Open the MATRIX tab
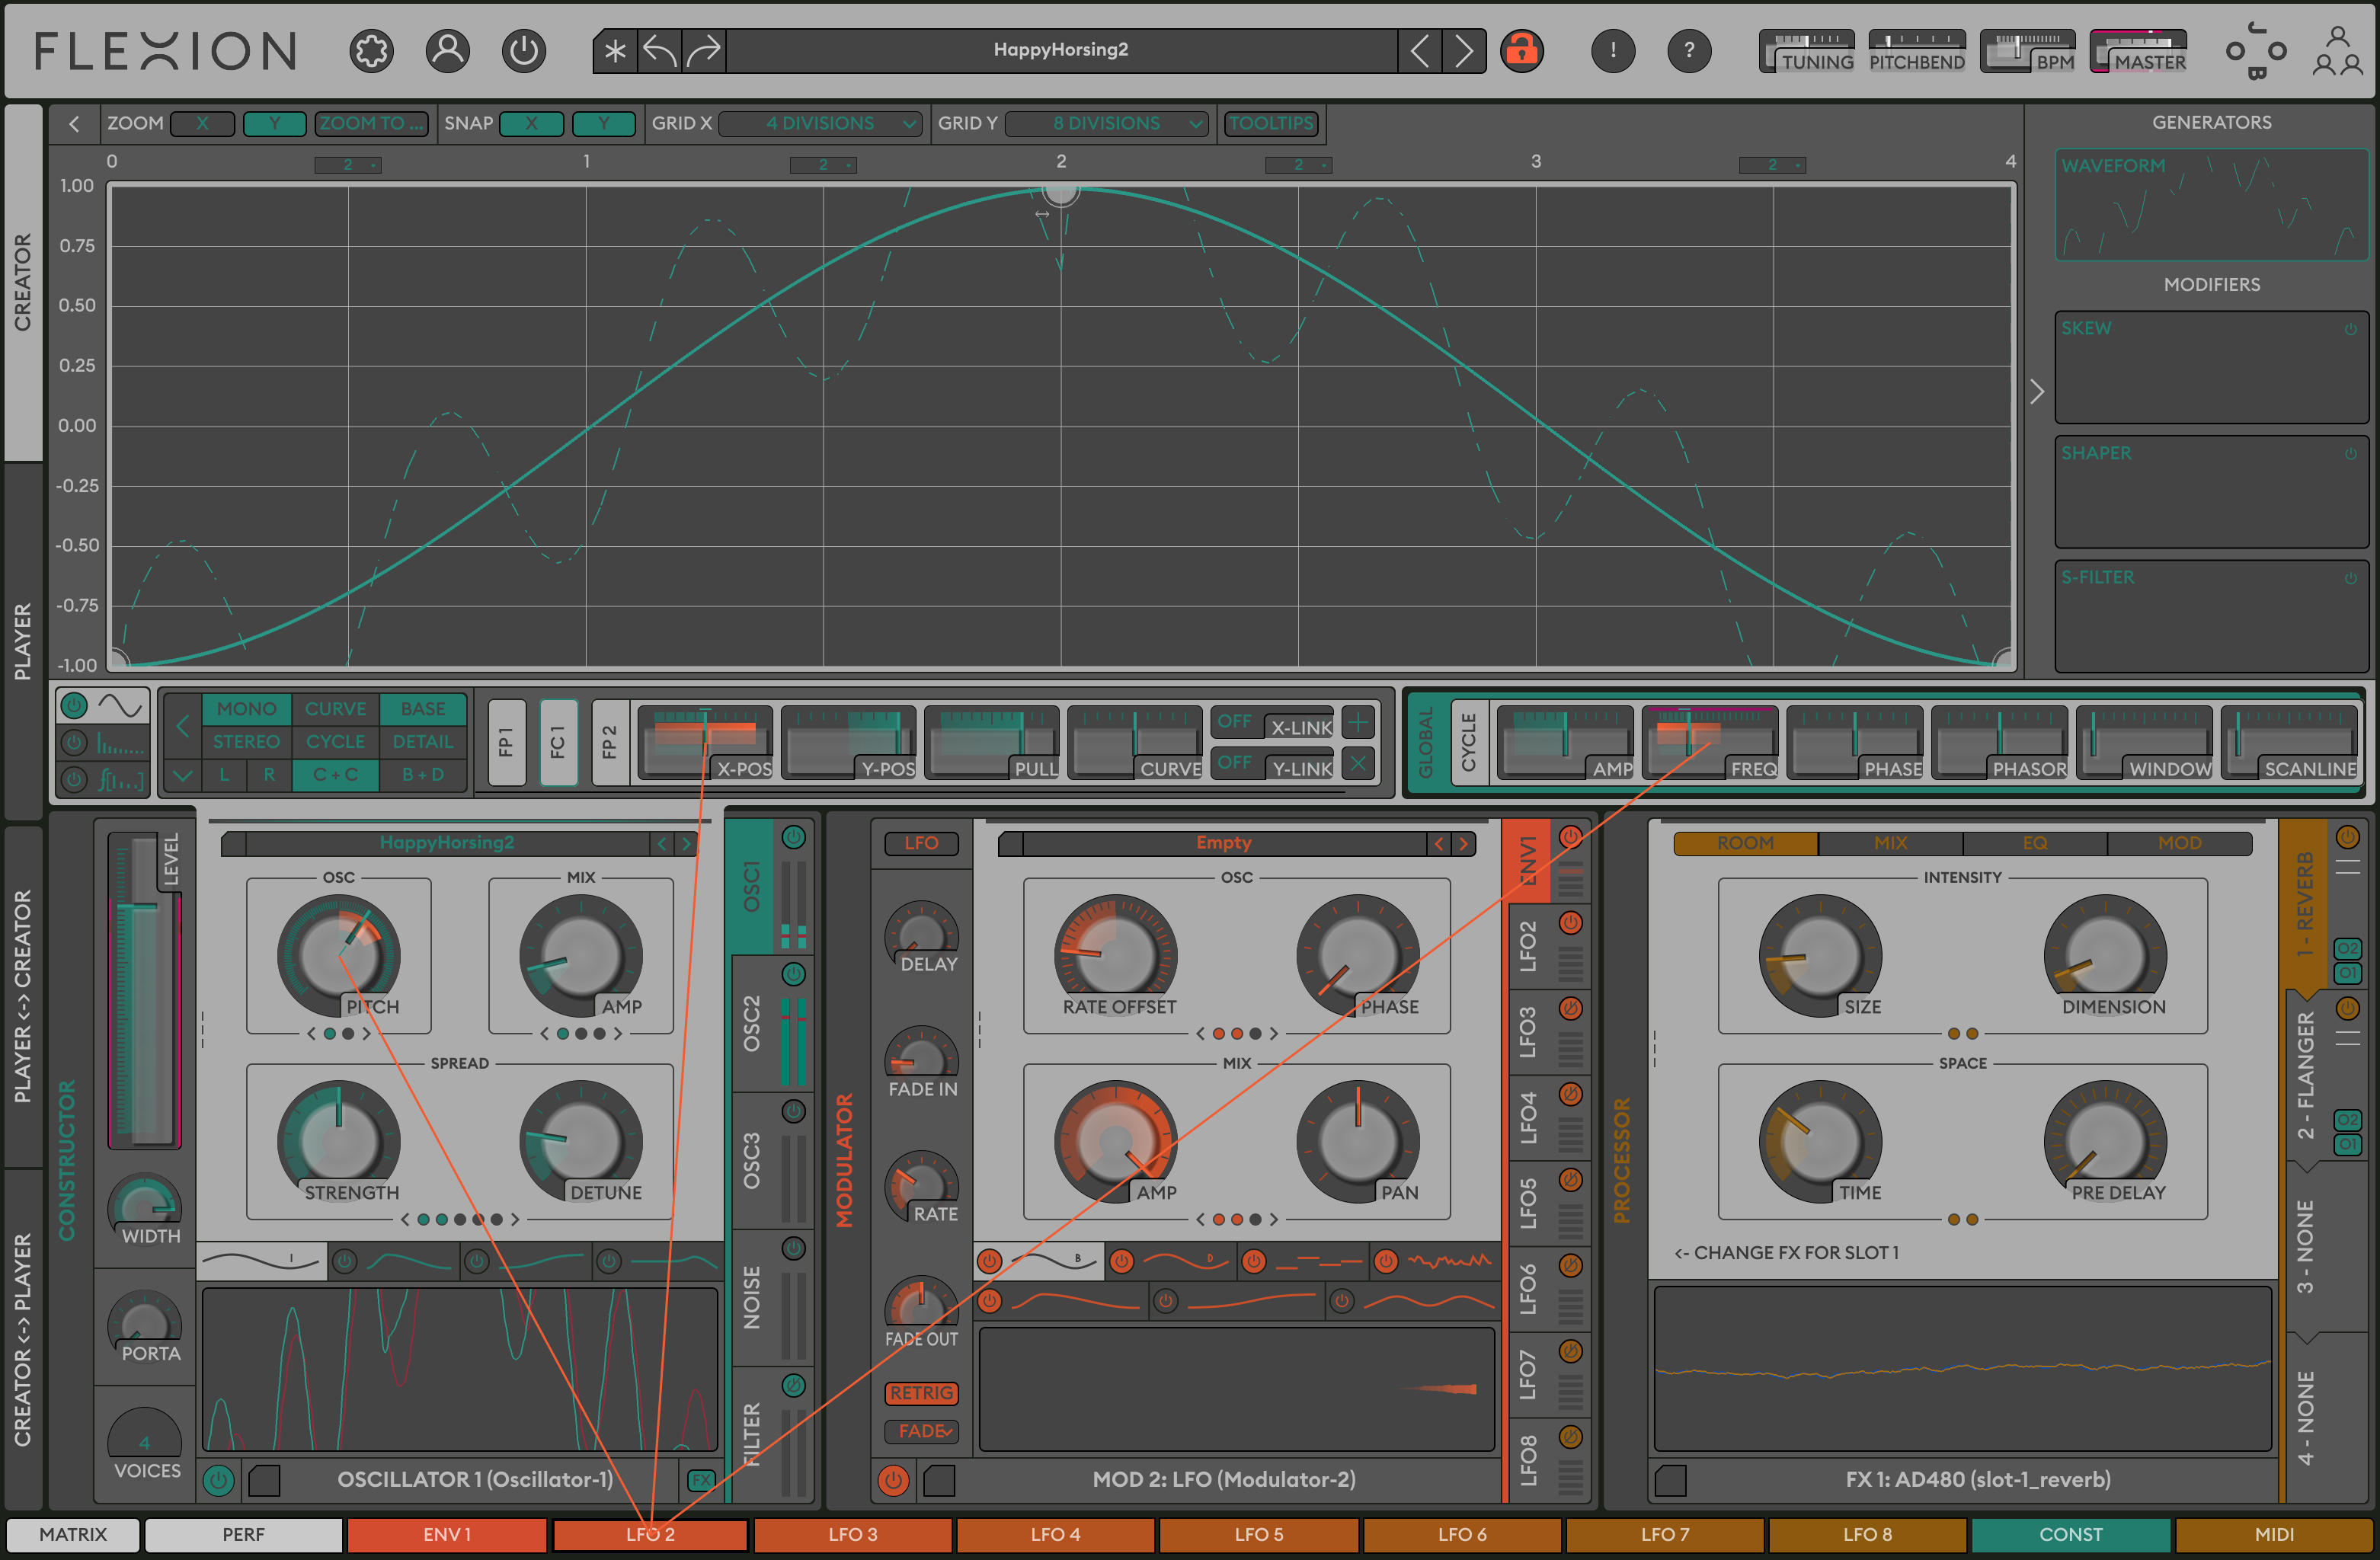2380x1560 pixels. click(73, 1534)
